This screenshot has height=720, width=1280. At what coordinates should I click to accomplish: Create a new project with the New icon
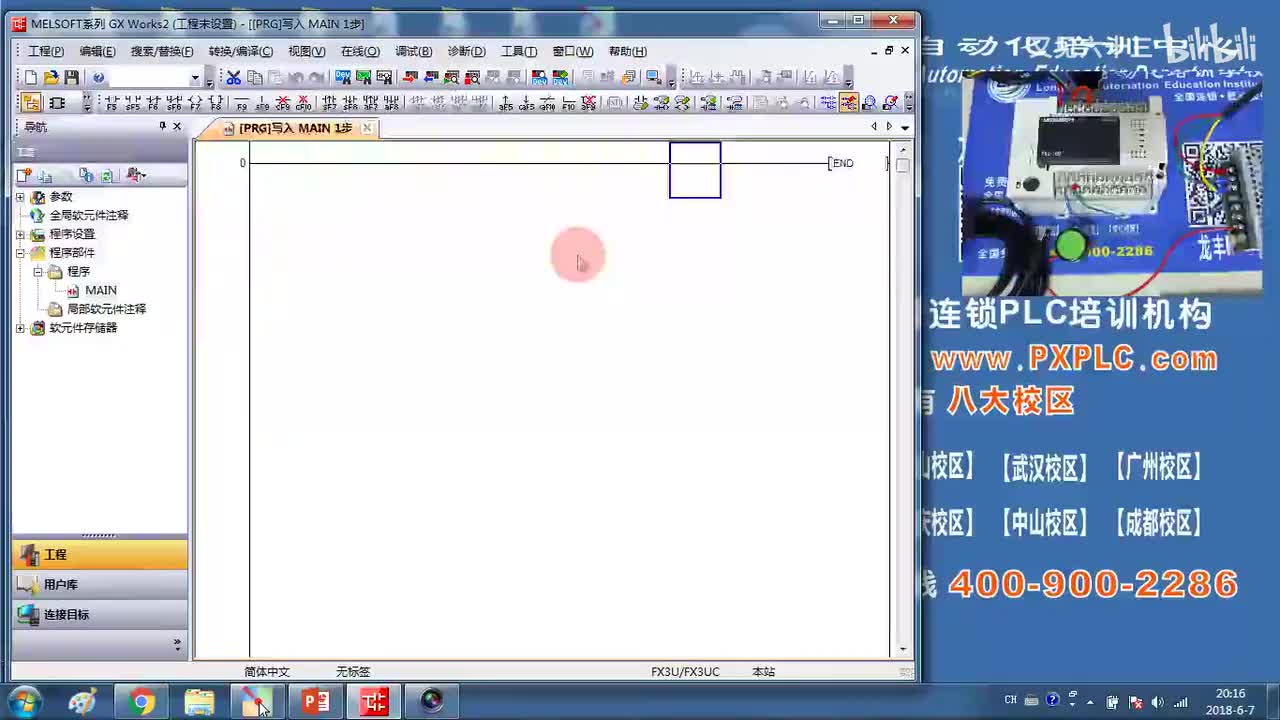click(31, 77)
